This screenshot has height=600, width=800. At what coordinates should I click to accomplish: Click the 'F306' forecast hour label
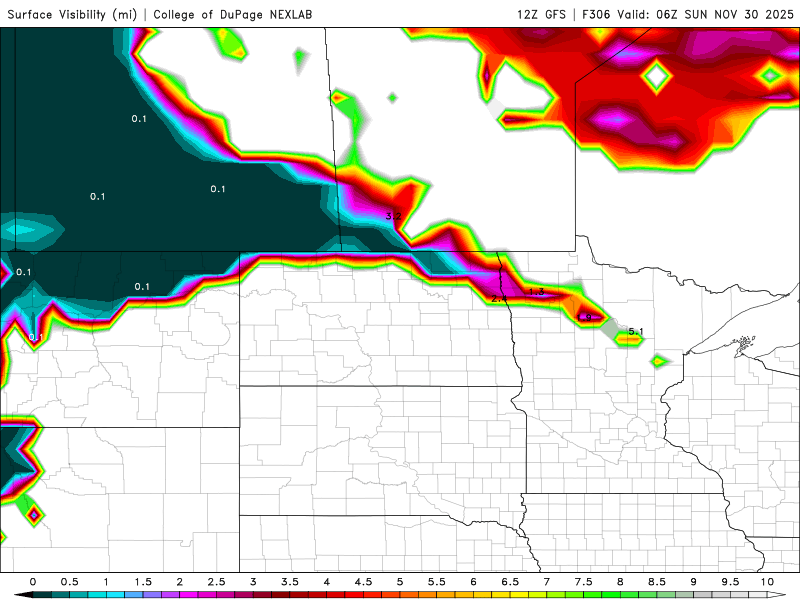point(596,14)
